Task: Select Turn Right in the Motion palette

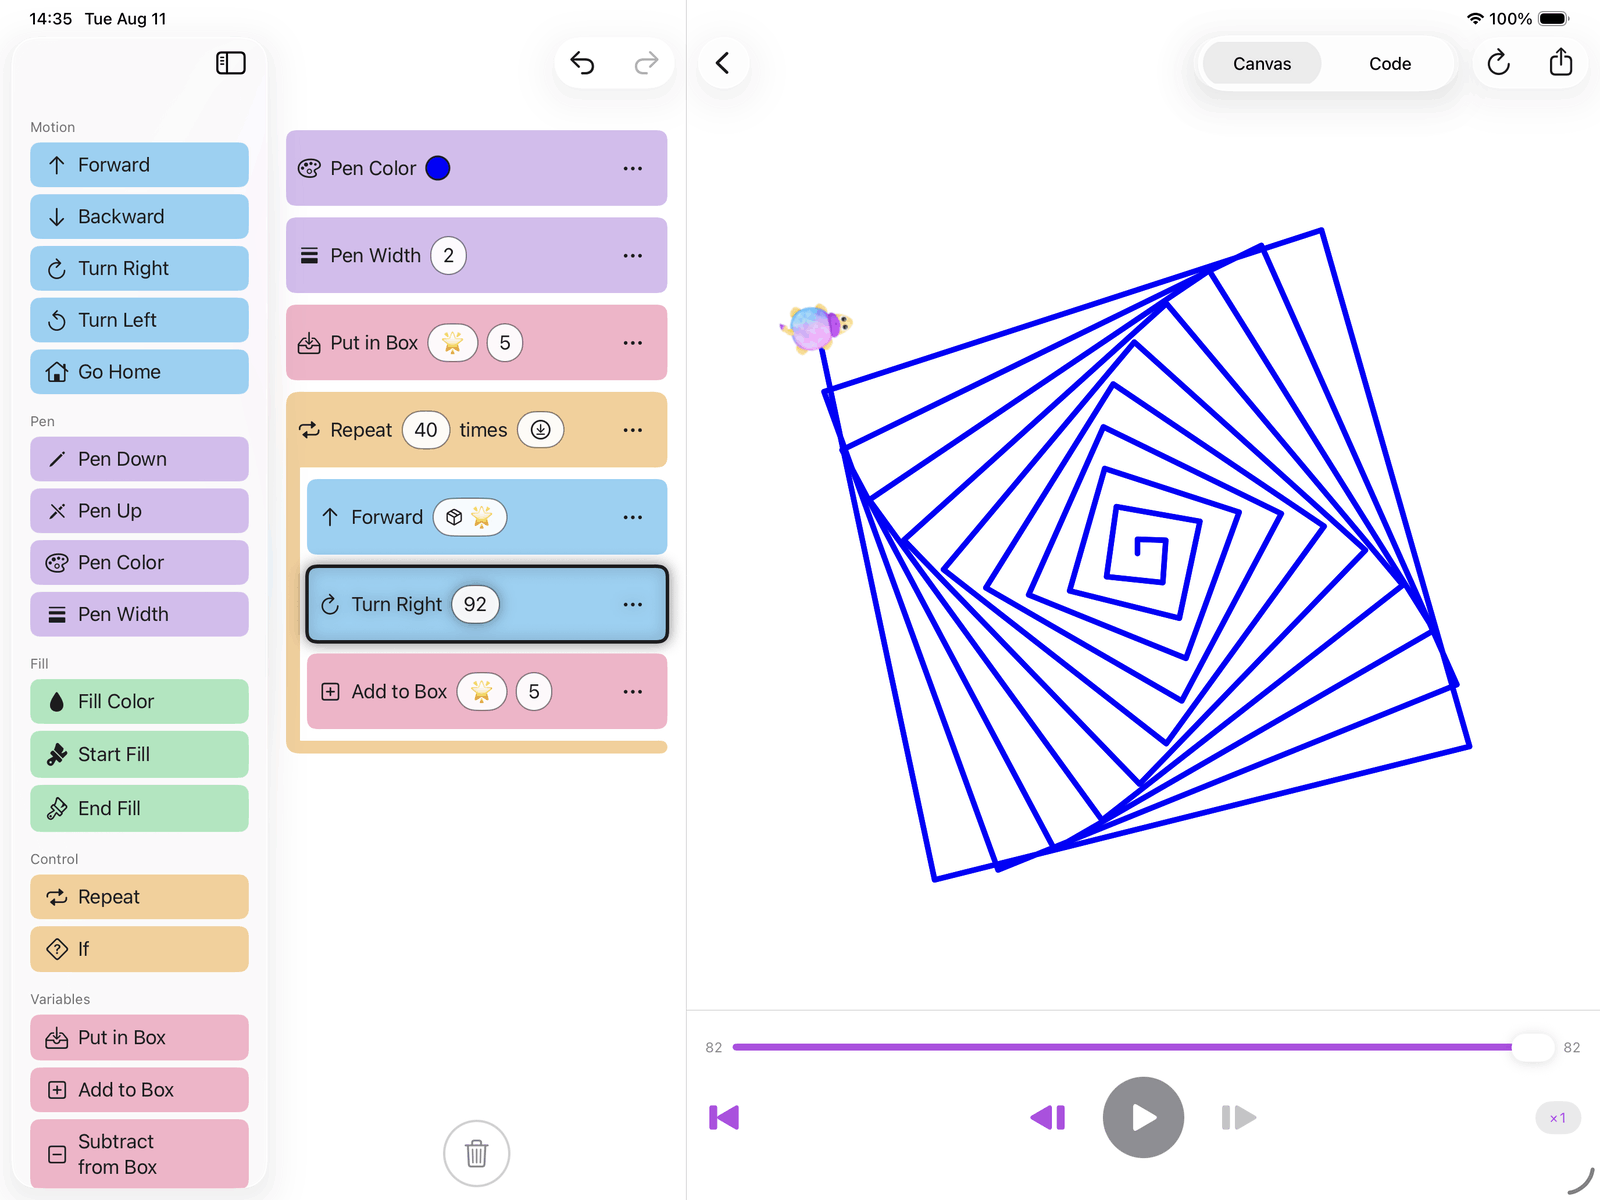Action: point(139,268)
